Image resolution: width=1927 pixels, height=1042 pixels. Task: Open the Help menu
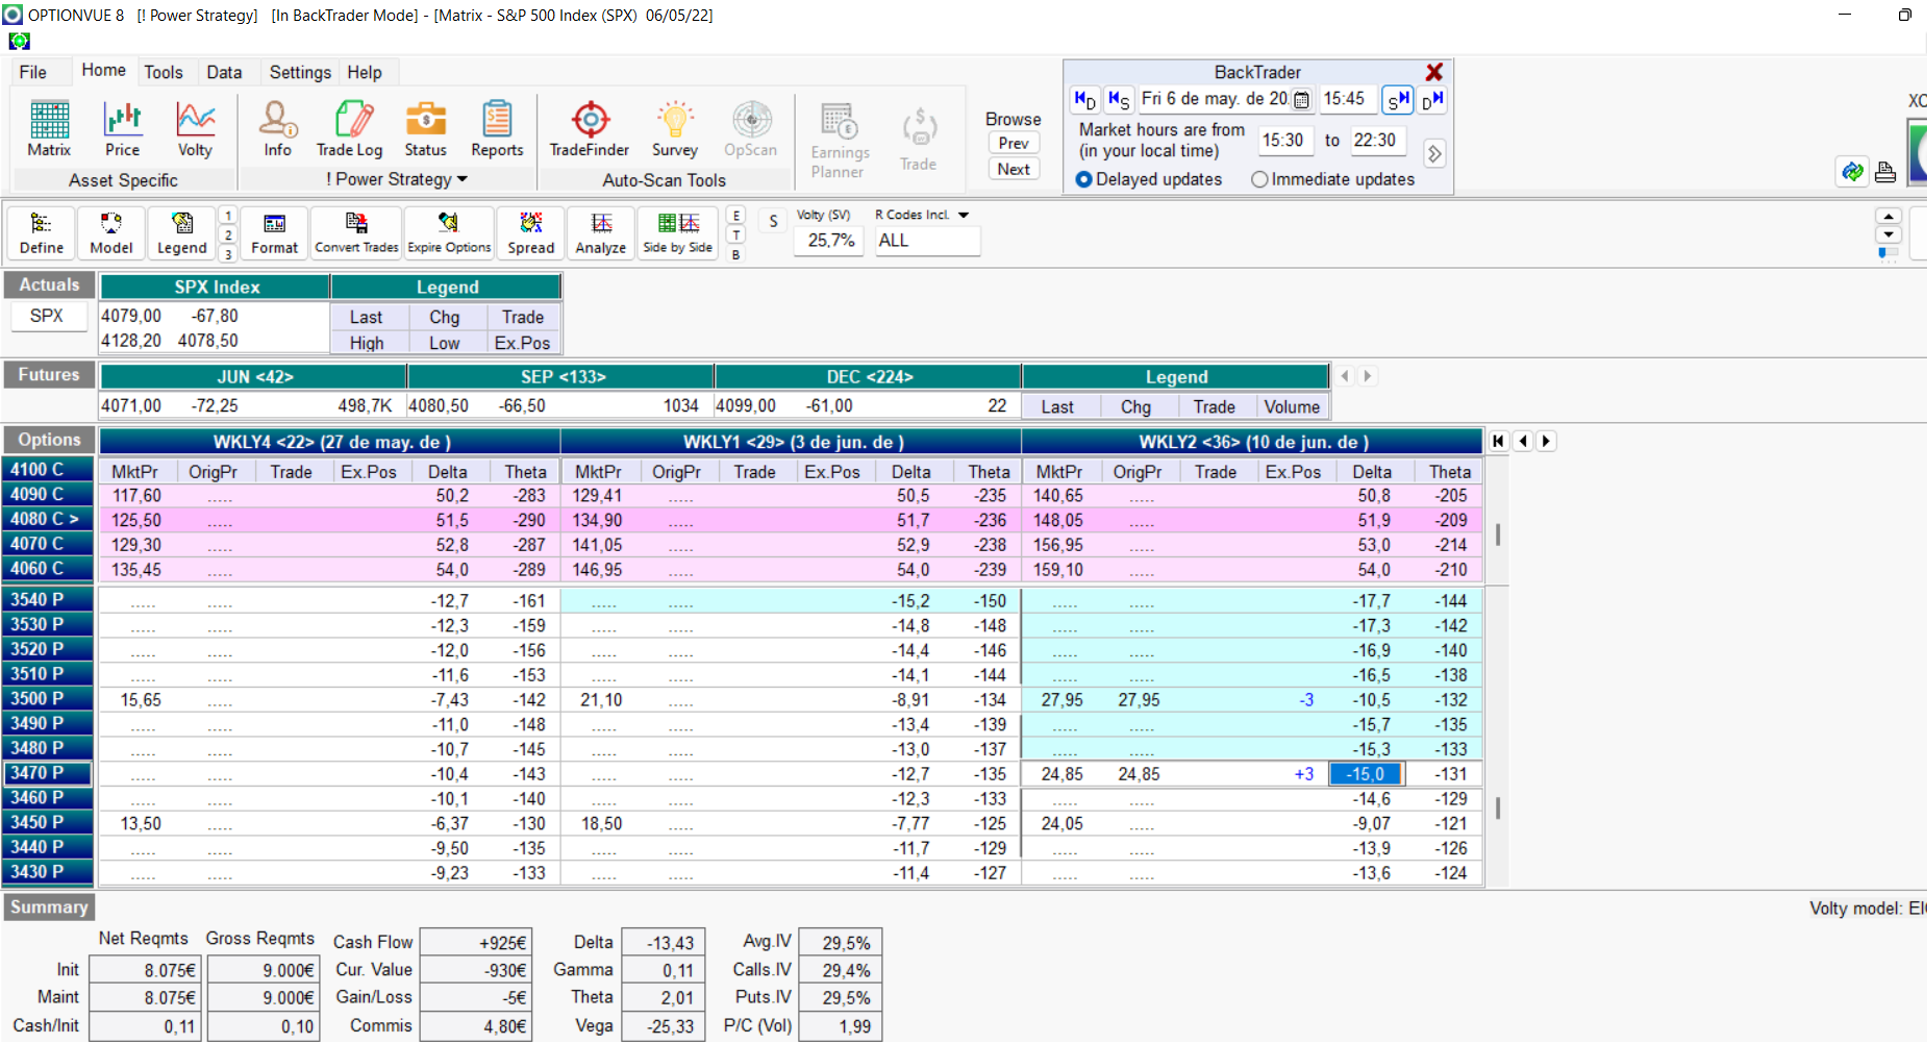coord(364,72)
